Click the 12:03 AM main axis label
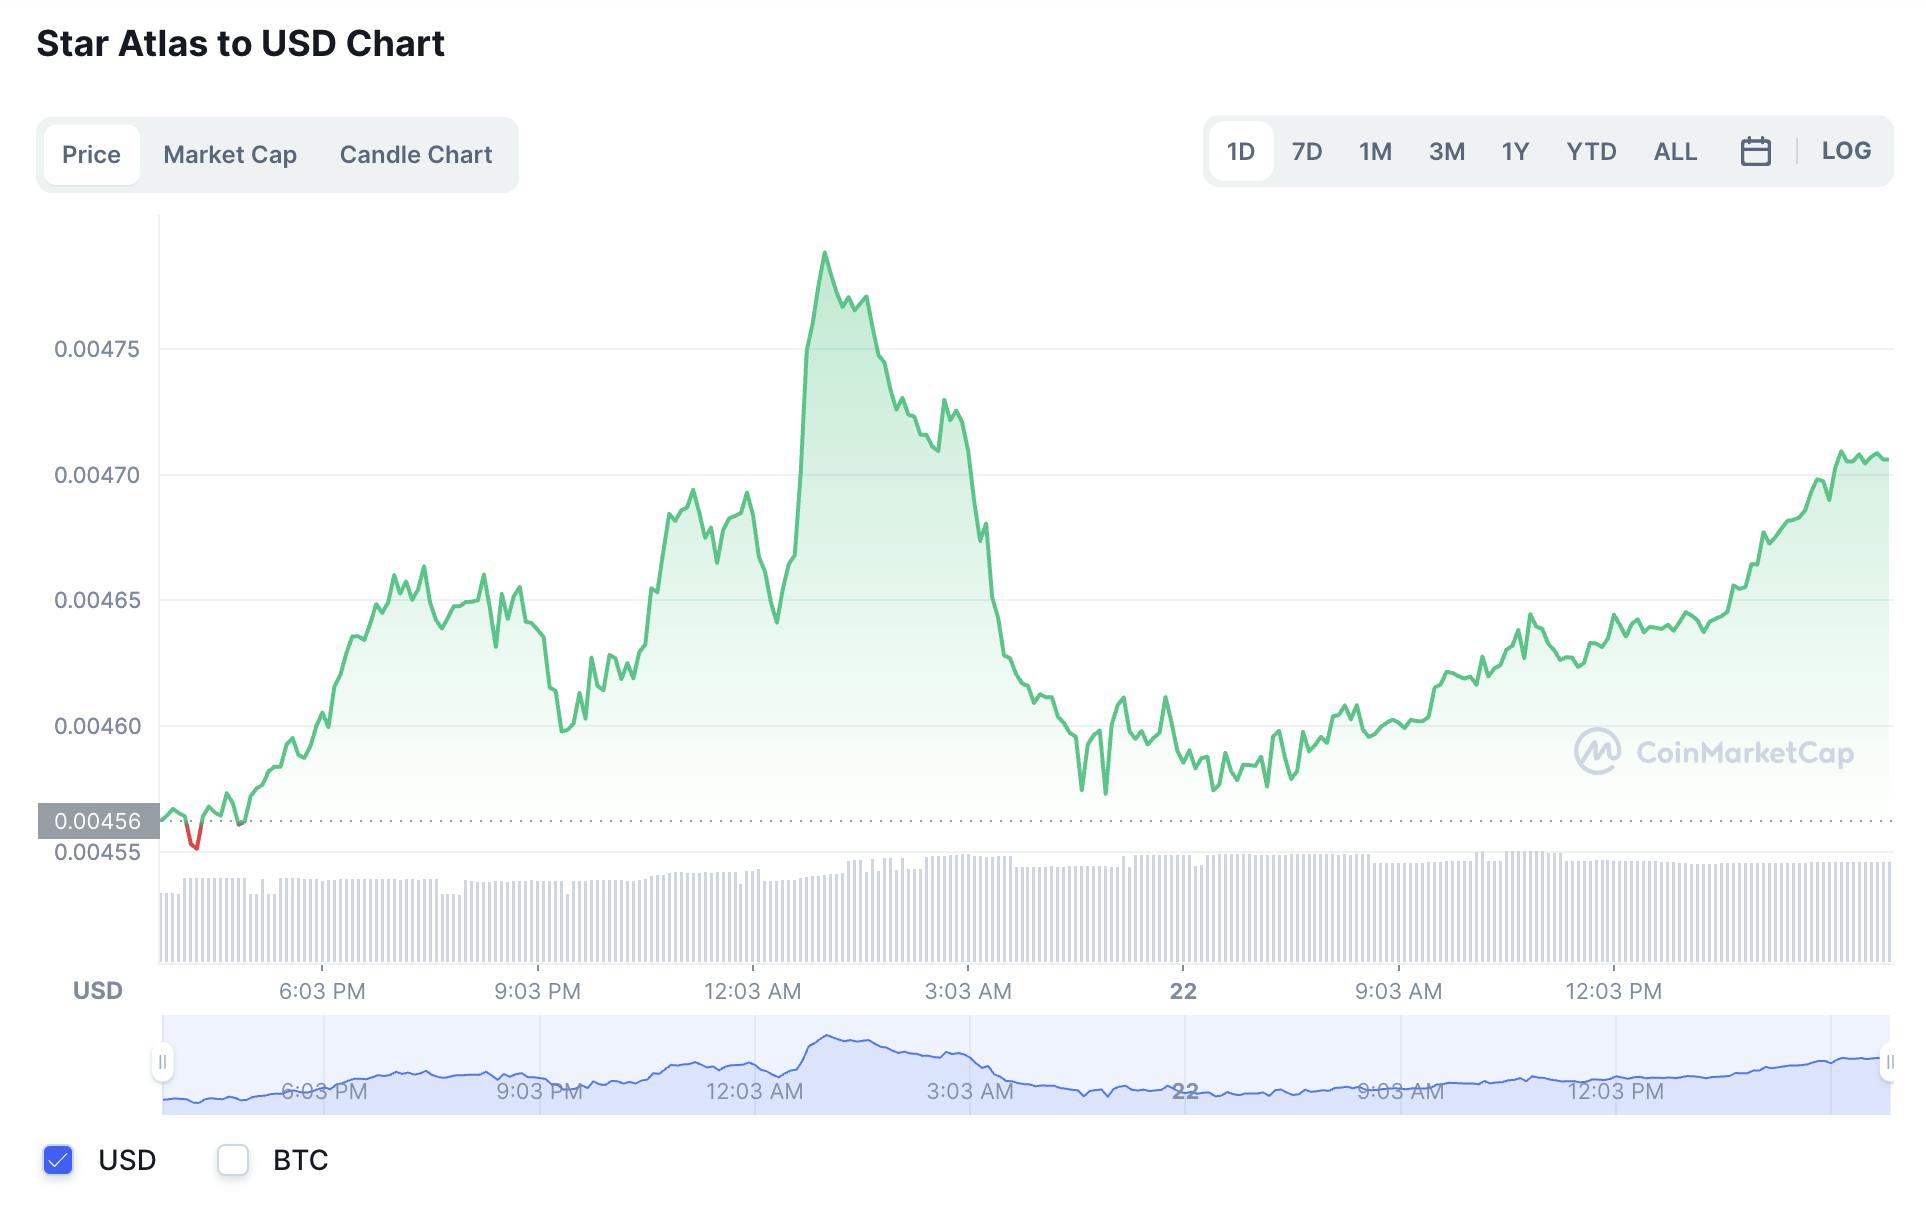Image resolution: width=1926 pixels, height=1218 pixels. point(752,991)
